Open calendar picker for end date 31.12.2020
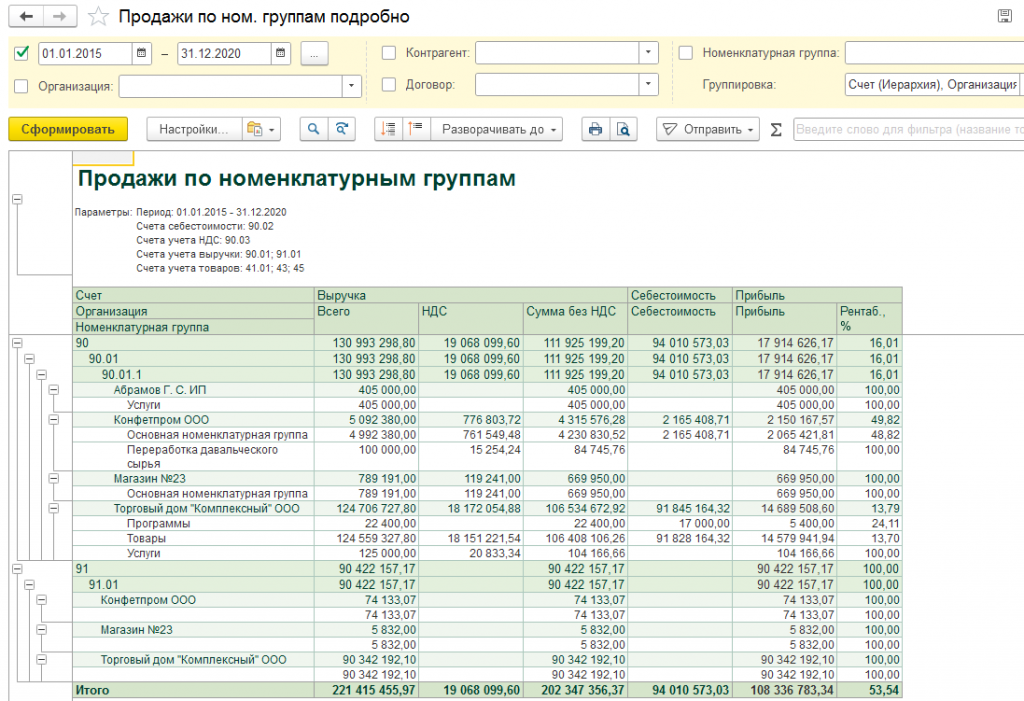Viewport: 1024px width, 701px height. tap(281, 53)
